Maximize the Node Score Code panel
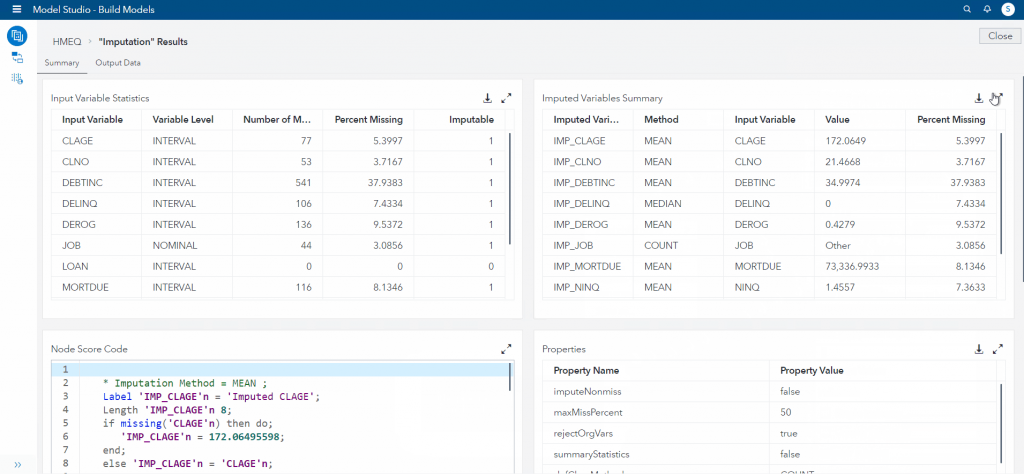The width and height of the screenshot is (1024, 474). pyautogui.click(x=506, y=349)
